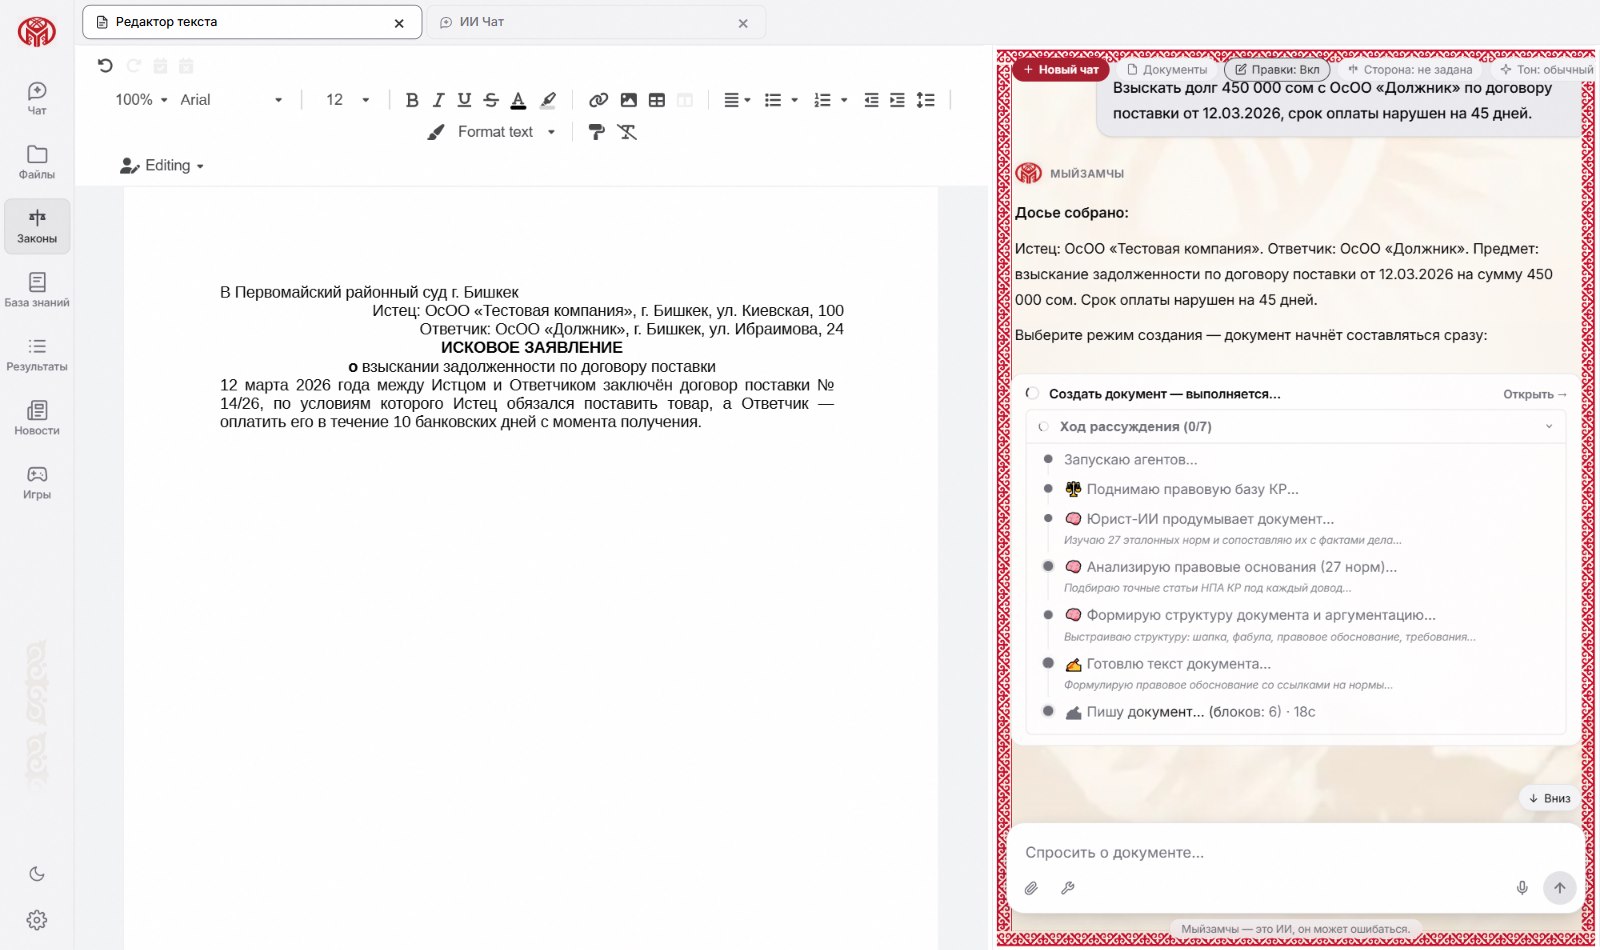Open the 100% zoom dropdown
Screen dimensions: 1600x950
click(x=141, y=100)
